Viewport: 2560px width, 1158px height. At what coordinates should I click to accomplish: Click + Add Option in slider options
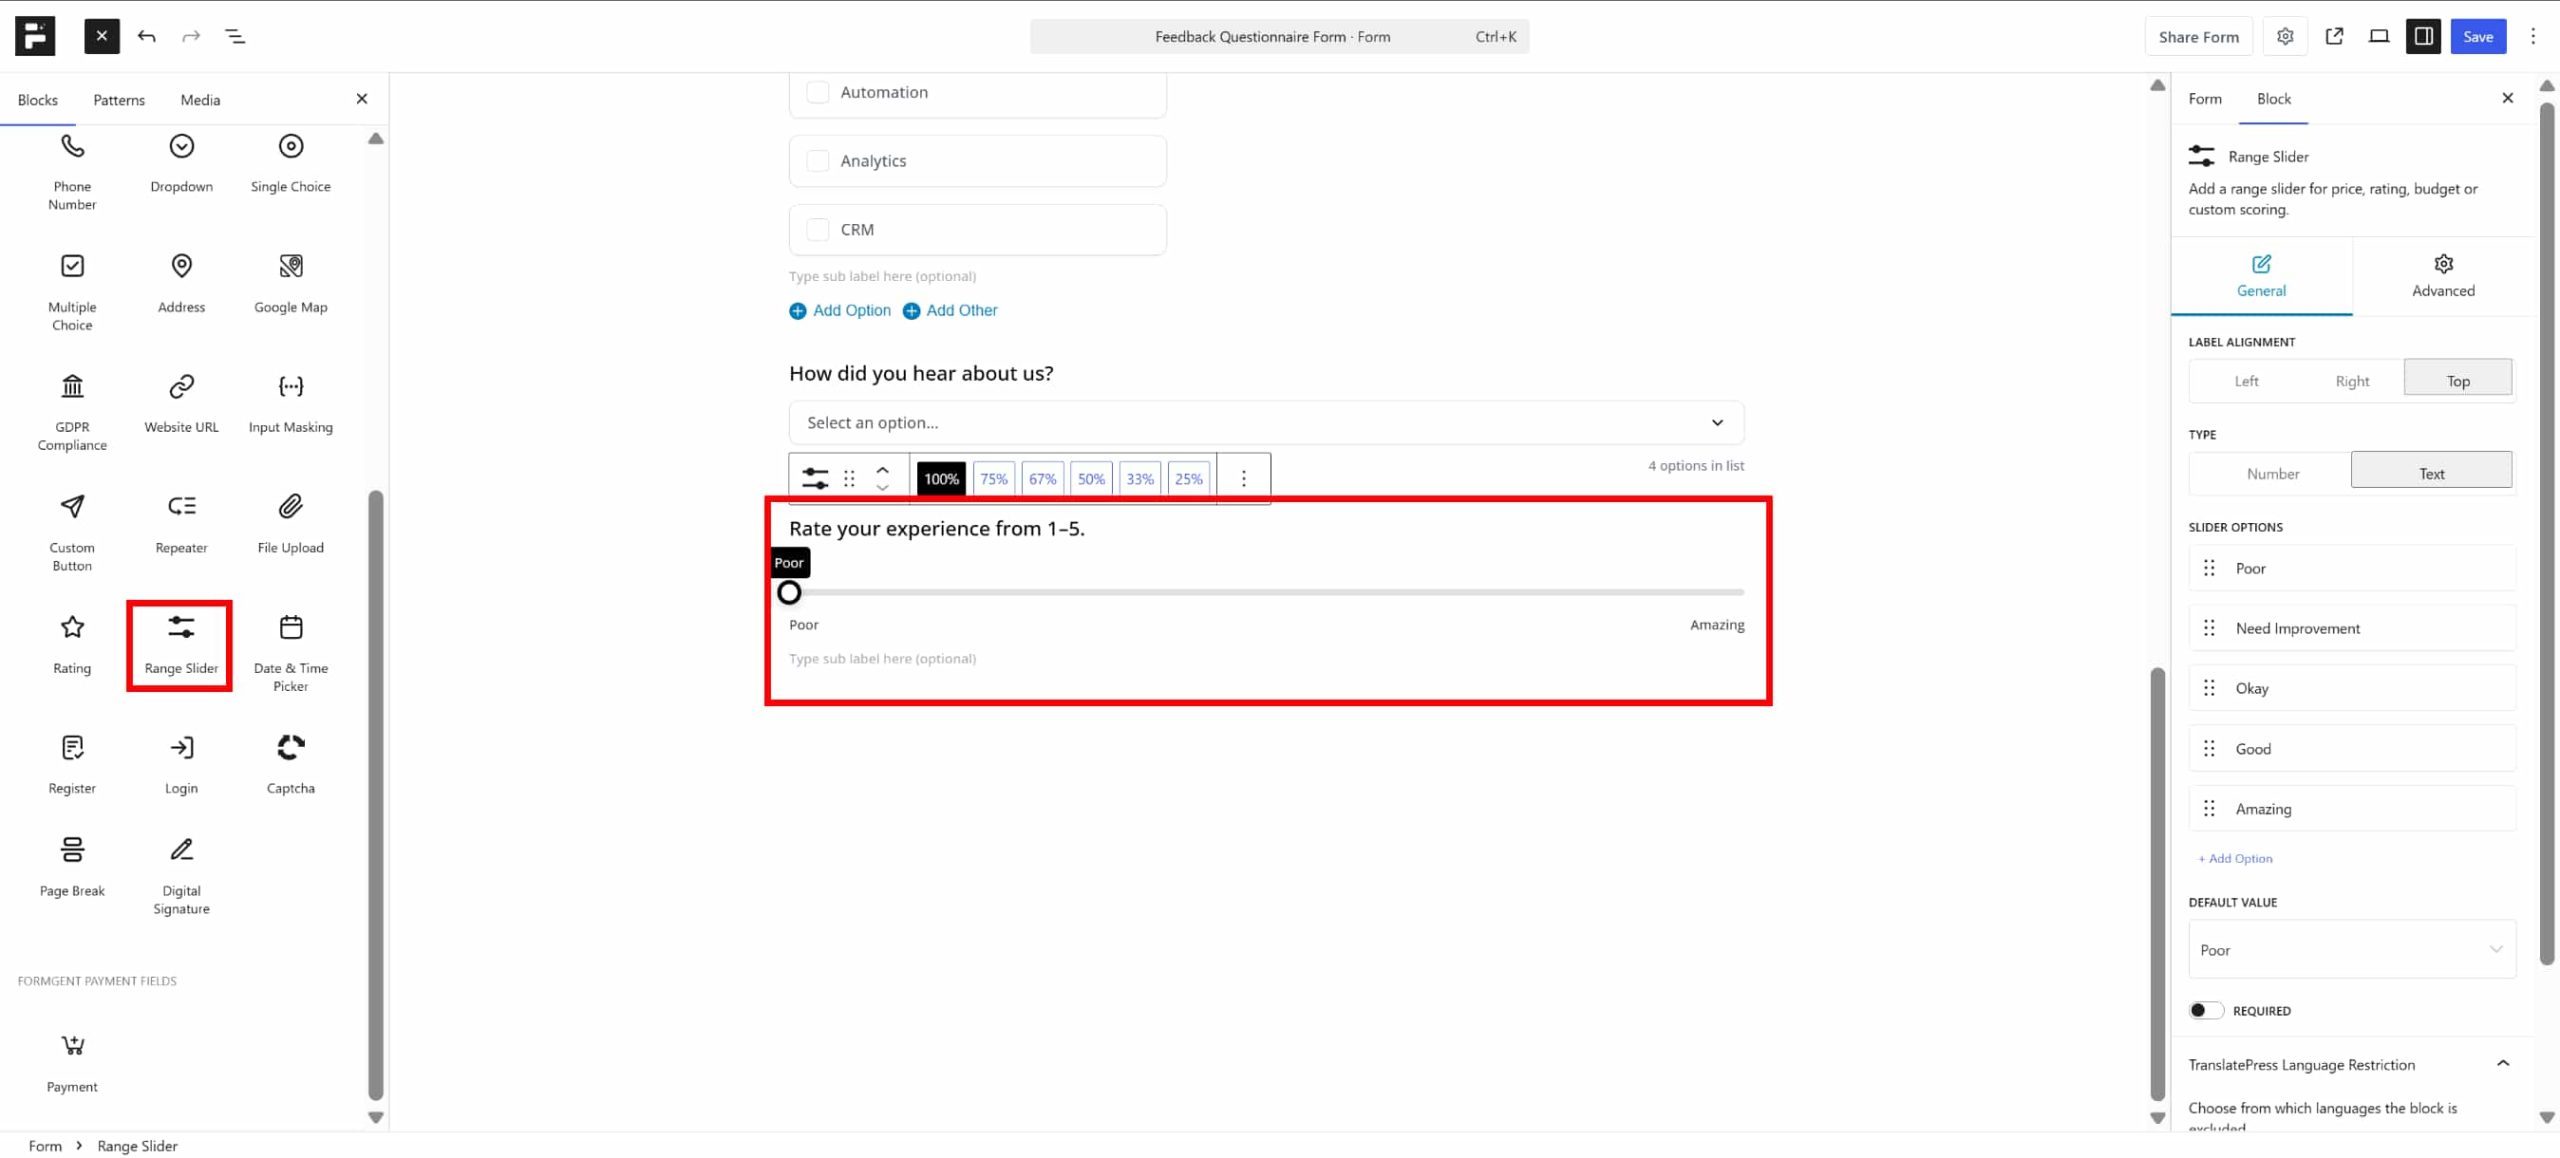(x=2235, y=858)
